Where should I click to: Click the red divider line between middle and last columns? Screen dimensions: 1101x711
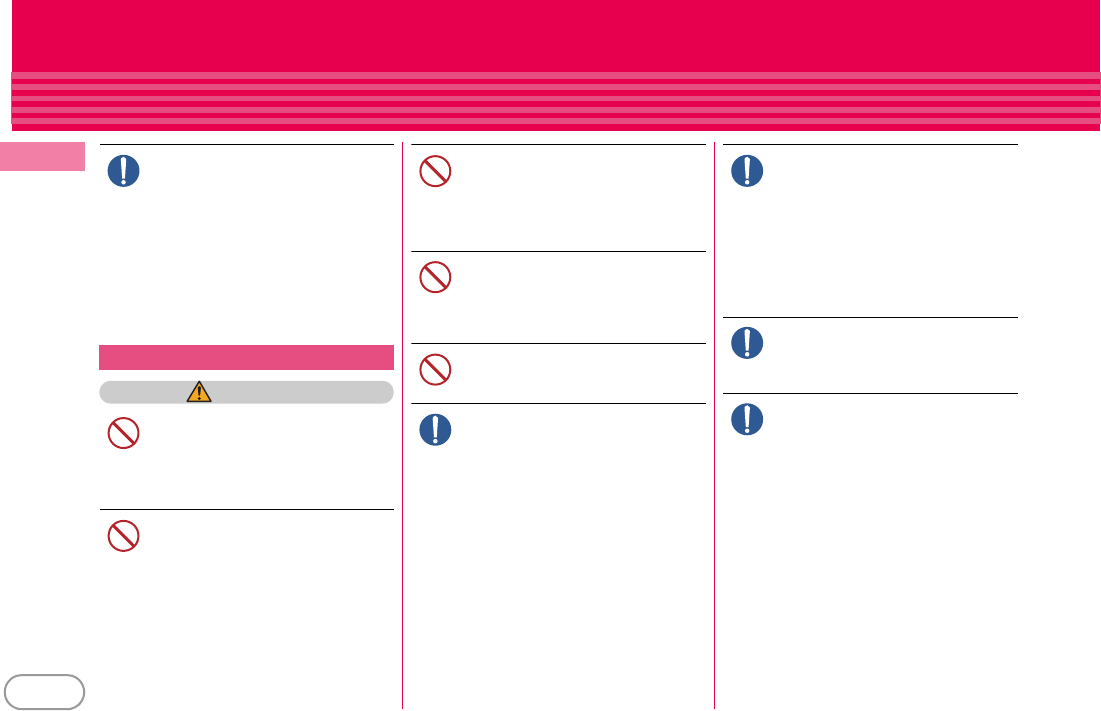(714, 425)
